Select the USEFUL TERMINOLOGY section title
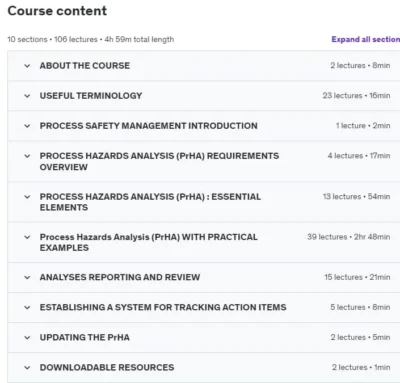400x383 pixels. pyautogui.click(x=91, y=96)
